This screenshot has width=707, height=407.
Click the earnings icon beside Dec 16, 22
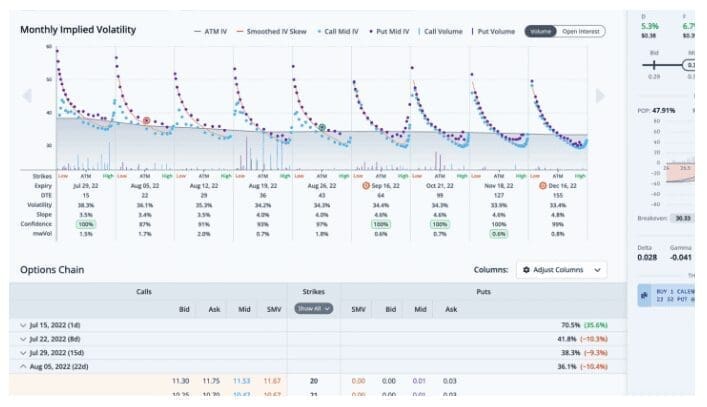click(x=543, y=186)
